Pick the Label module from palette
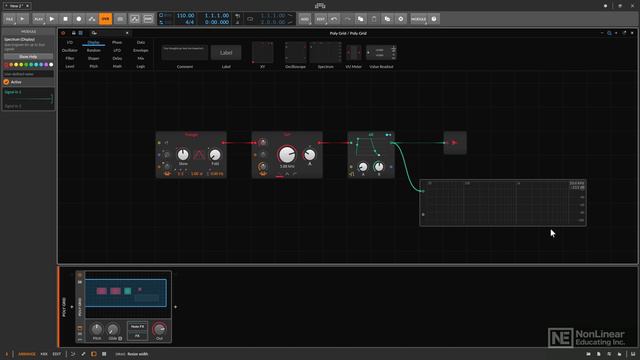640x360 pixels. pyautogui.click(x=226, y=53)
